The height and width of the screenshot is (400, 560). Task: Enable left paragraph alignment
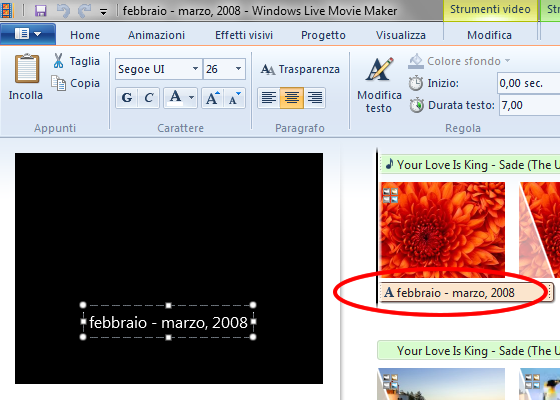[x=269, y=98]
